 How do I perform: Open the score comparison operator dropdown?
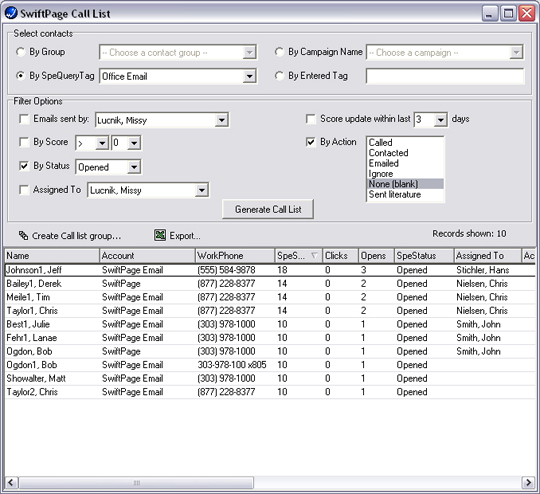102,143
